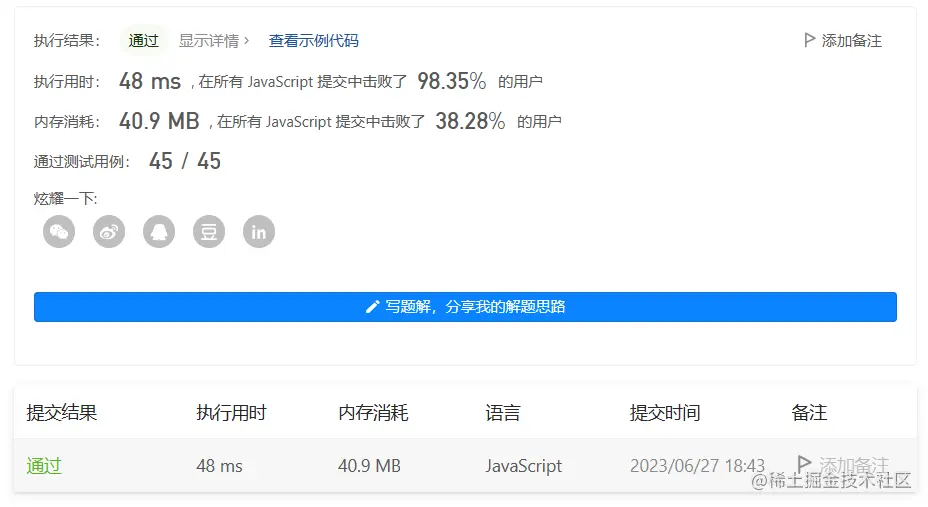
Task: Share result via the WeChat icon
Action: coord(59,231)
